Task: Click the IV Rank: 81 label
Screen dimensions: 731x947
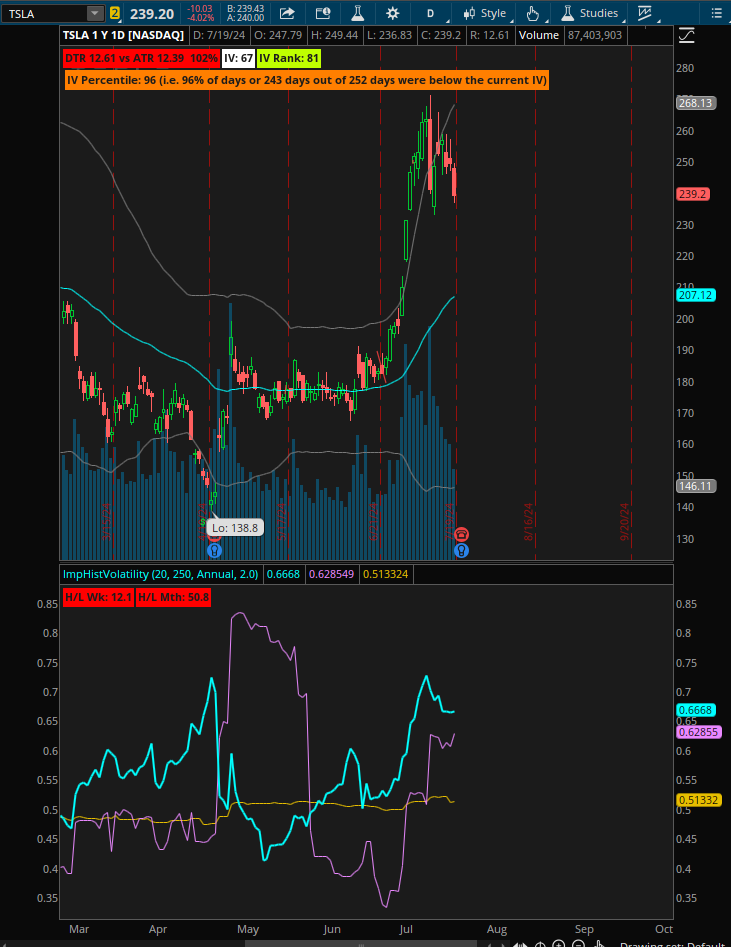Action: point(289,59)
